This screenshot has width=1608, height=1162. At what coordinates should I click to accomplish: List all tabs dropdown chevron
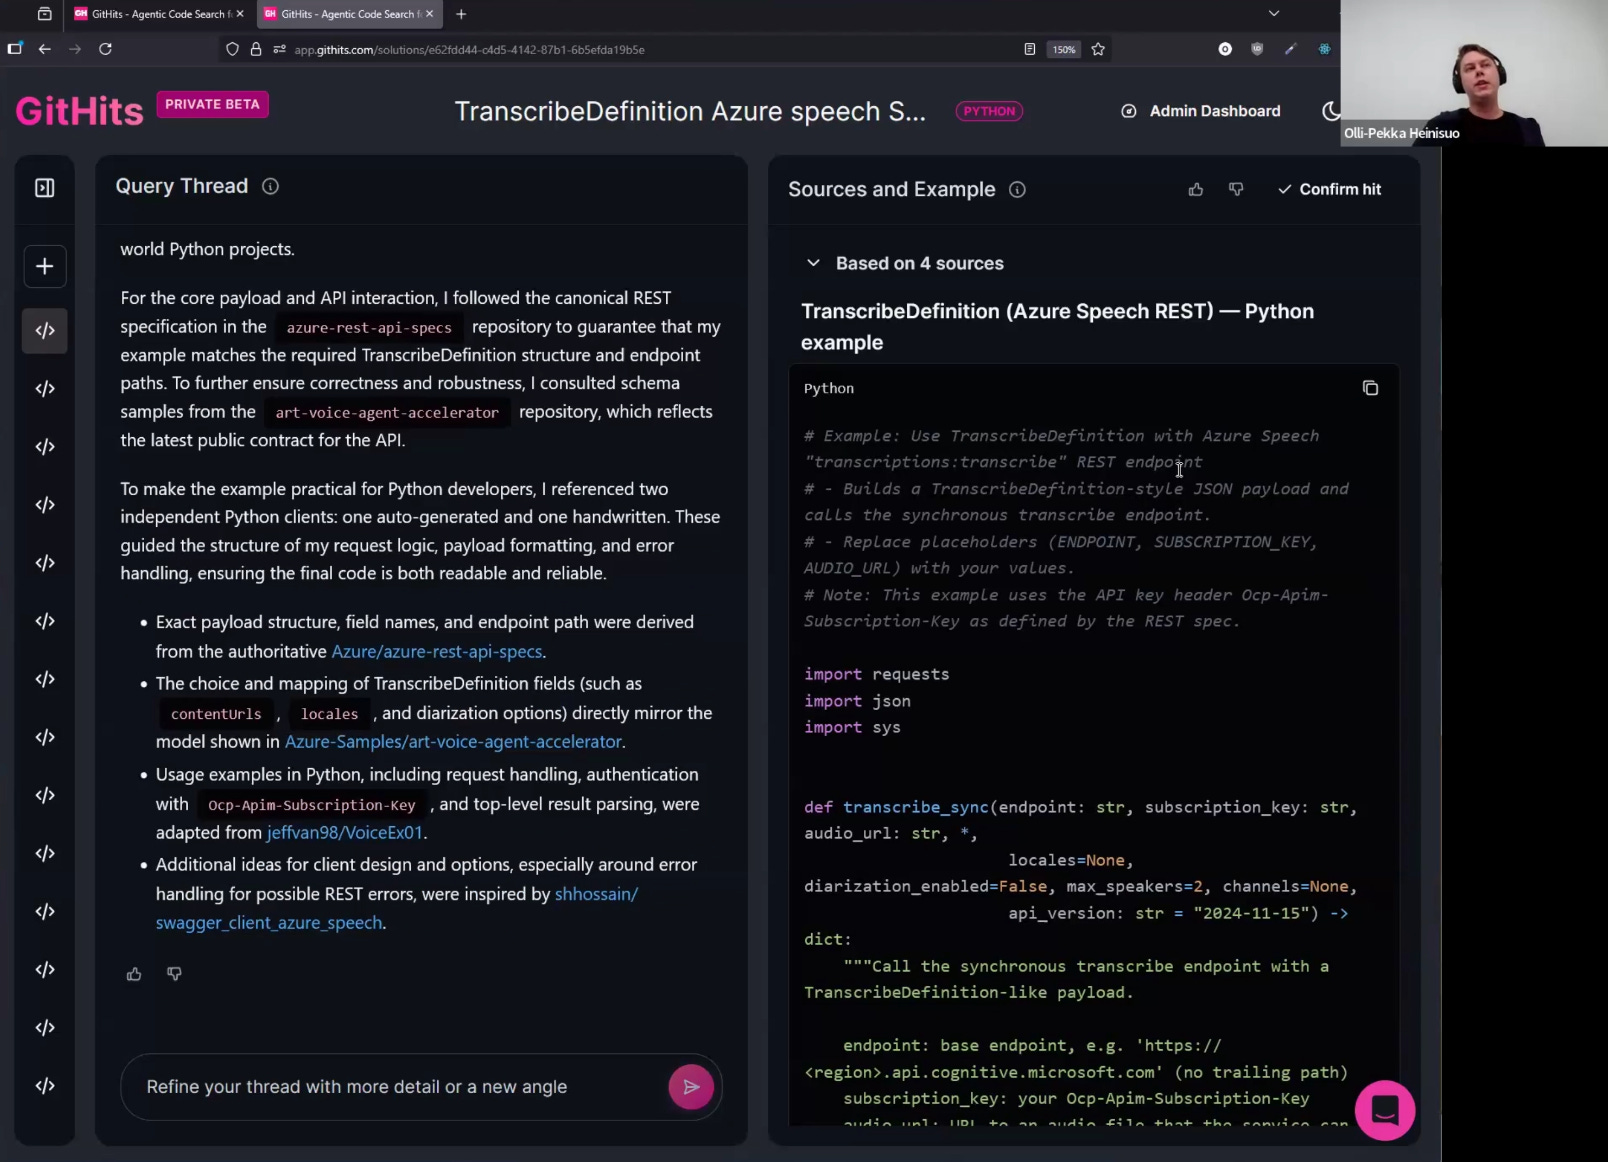tap(1273, 14)
